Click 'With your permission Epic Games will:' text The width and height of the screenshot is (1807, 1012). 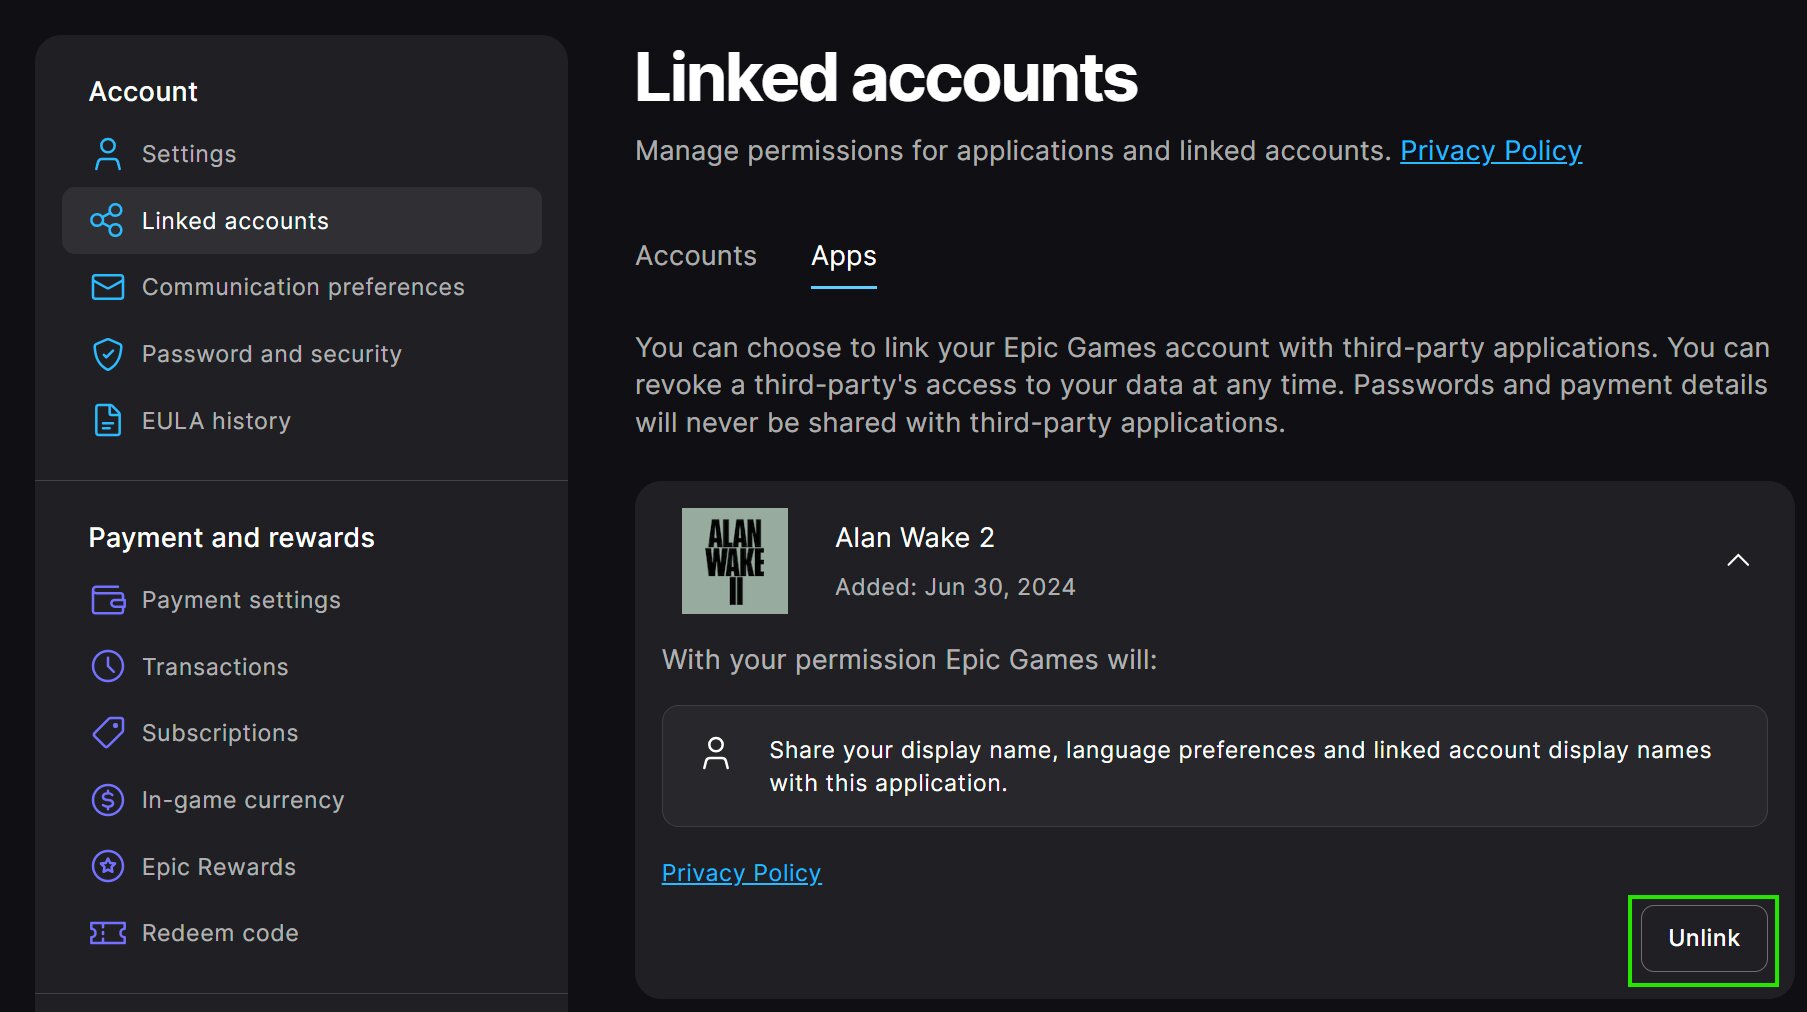pyautogui.click(x=909, y=660)
